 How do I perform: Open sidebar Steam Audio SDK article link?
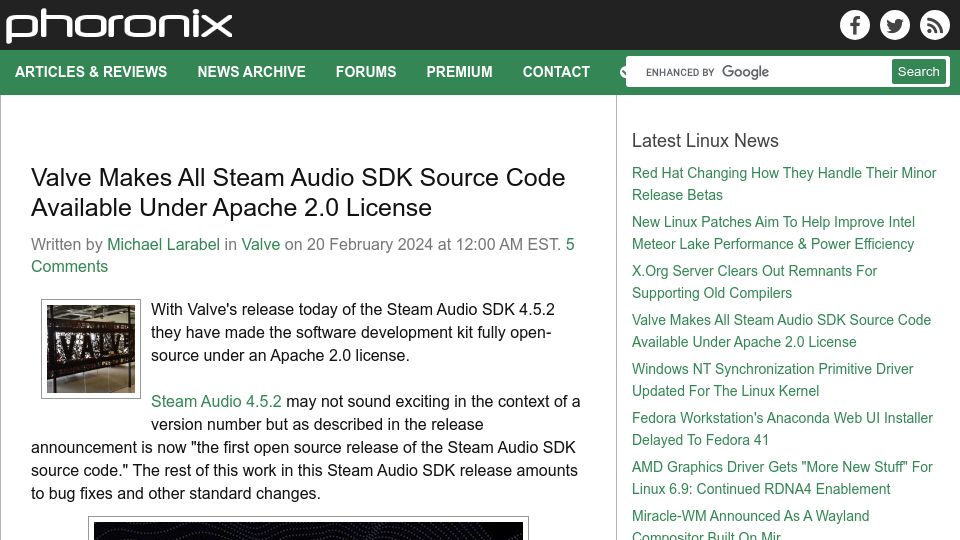point(781,331)
